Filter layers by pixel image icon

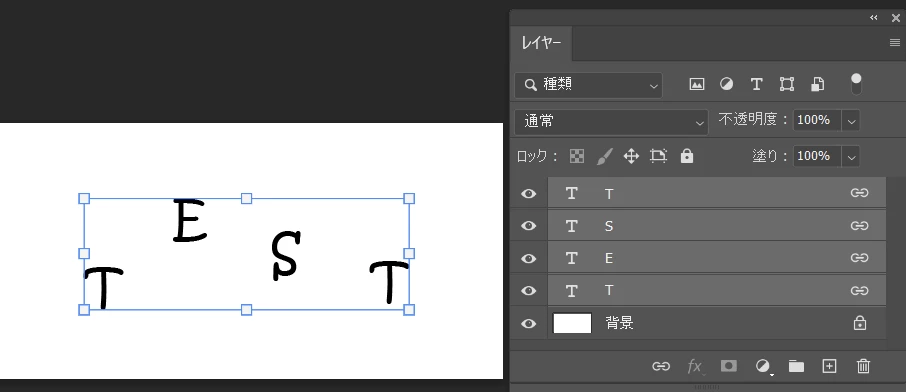(x=697, y=84)
